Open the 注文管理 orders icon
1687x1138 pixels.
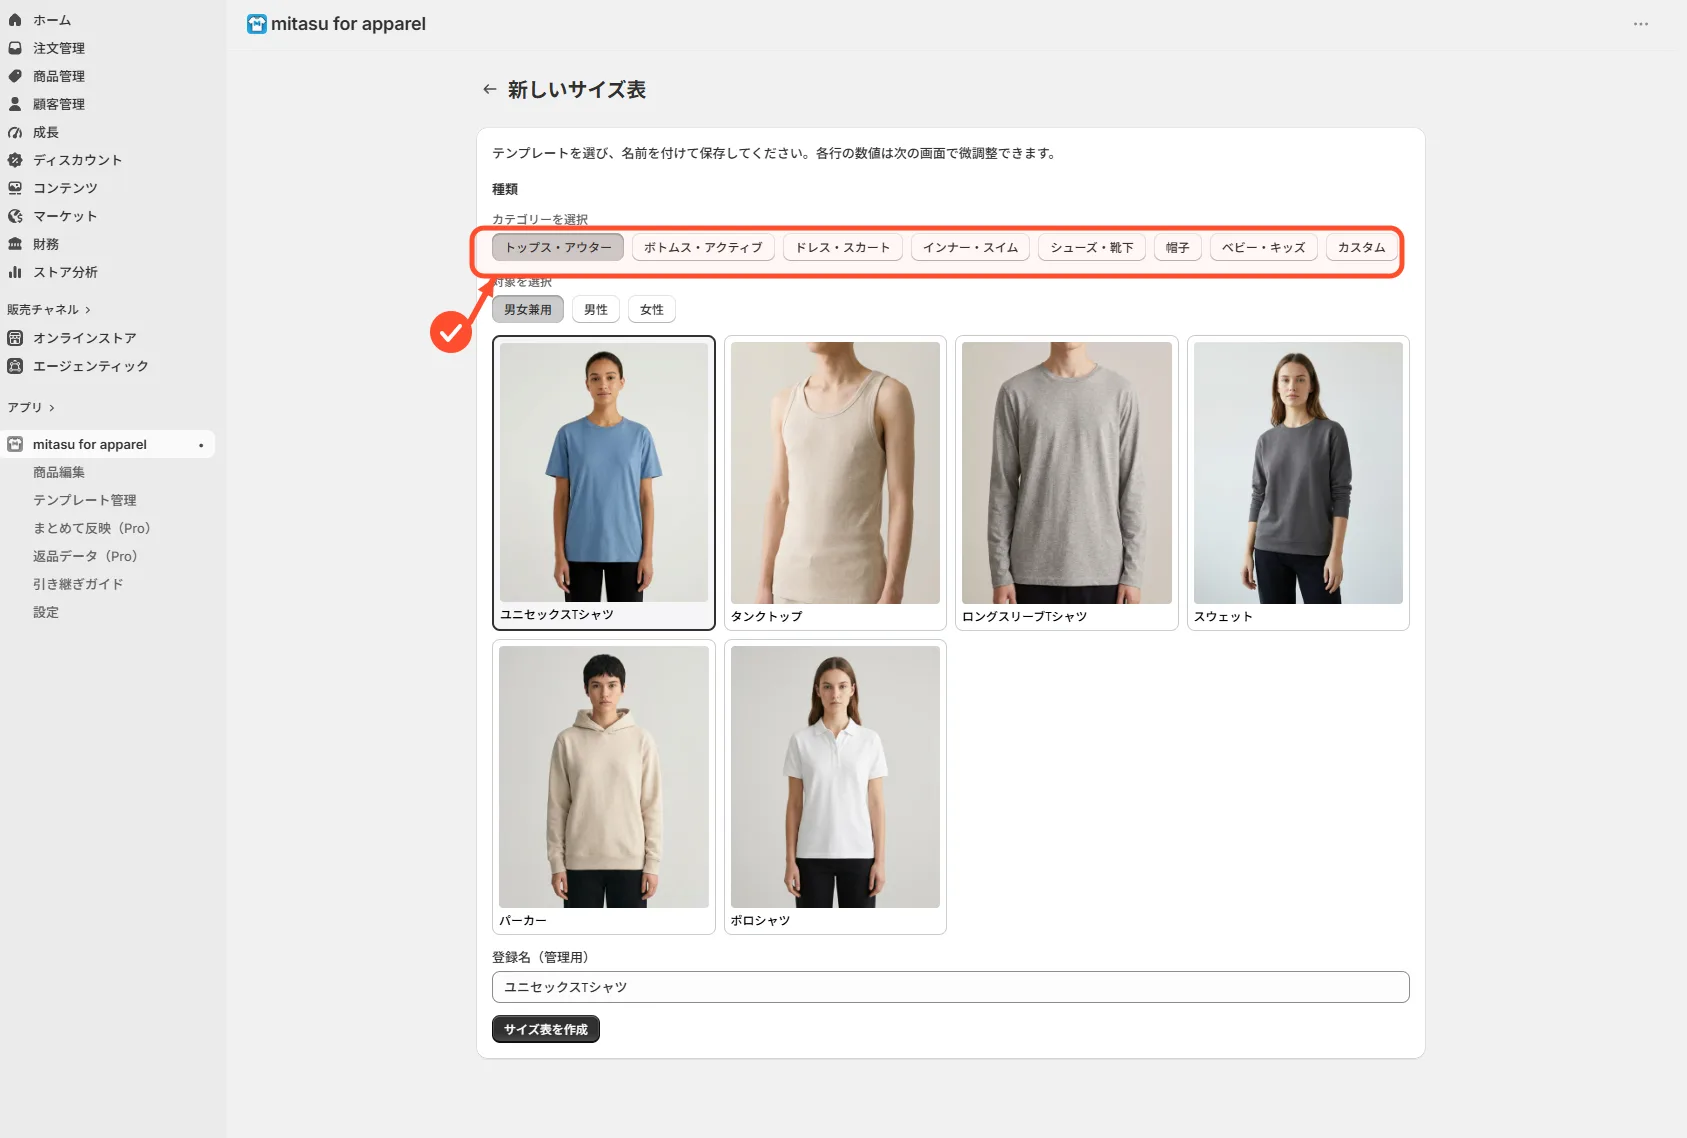tap(15, 48)
